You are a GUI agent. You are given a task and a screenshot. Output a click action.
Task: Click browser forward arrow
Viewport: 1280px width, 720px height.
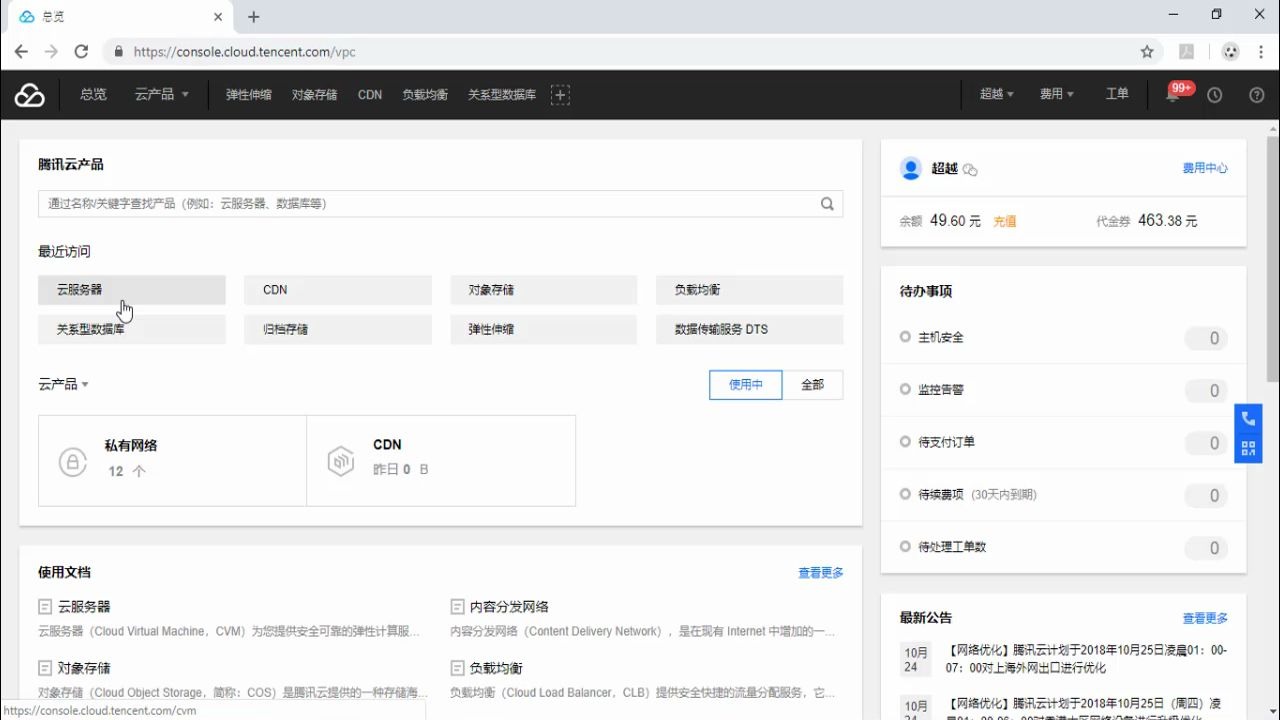click(51, 52)
